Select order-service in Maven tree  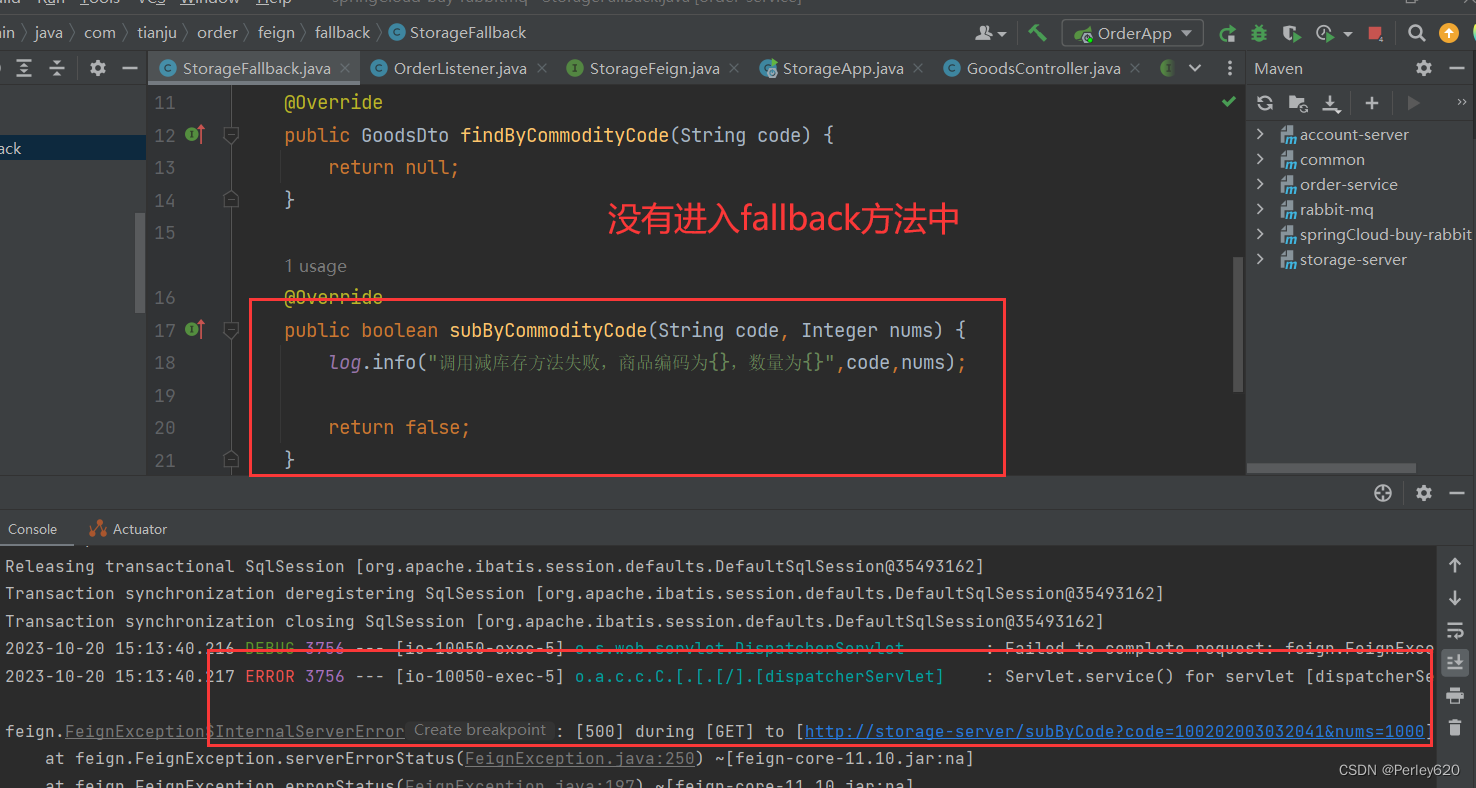point(1348,184)
